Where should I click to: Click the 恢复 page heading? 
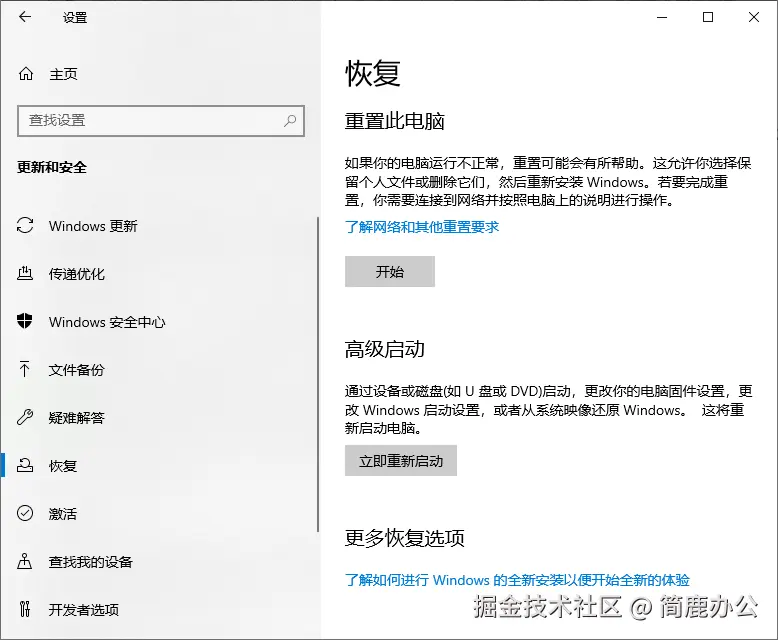coord(373,73)
